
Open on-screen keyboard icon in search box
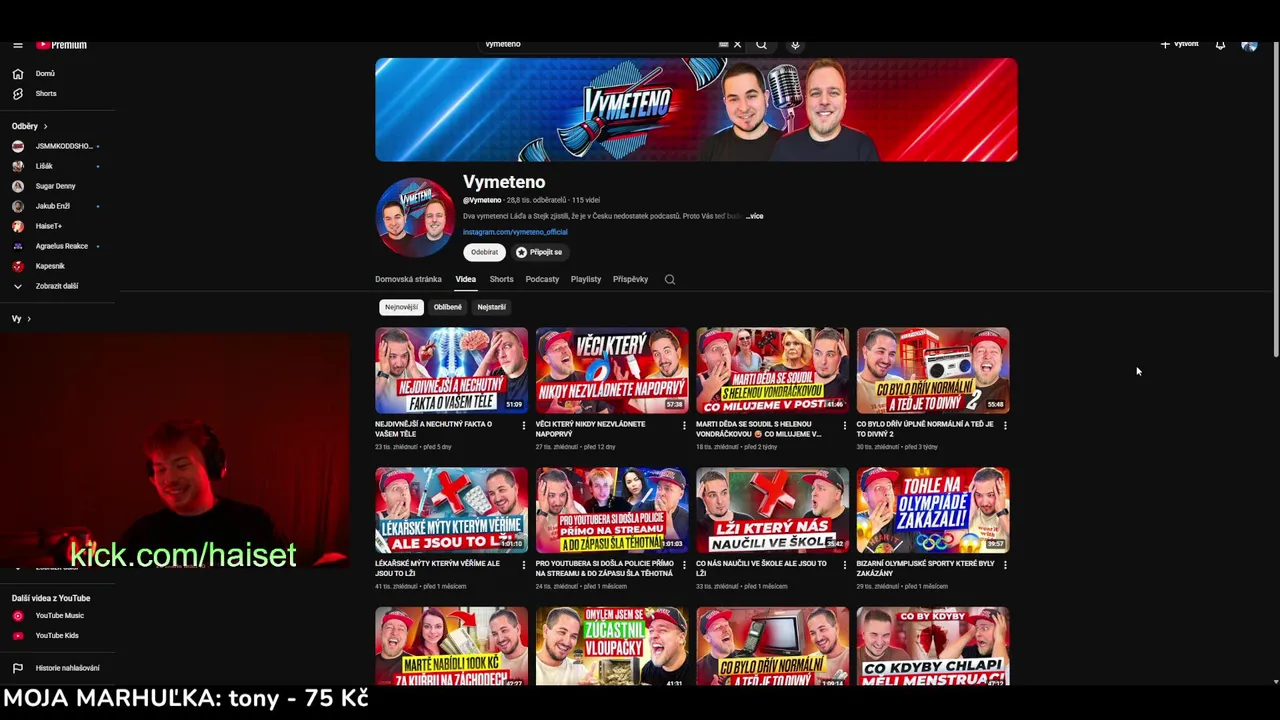pyautogui.click(x=723, y=44)
